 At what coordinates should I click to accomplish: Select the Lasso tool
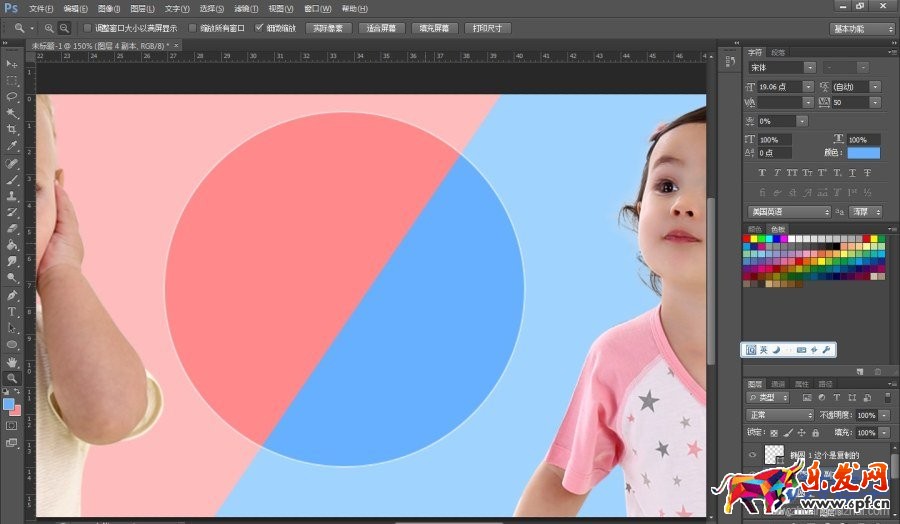coord(13,97)
